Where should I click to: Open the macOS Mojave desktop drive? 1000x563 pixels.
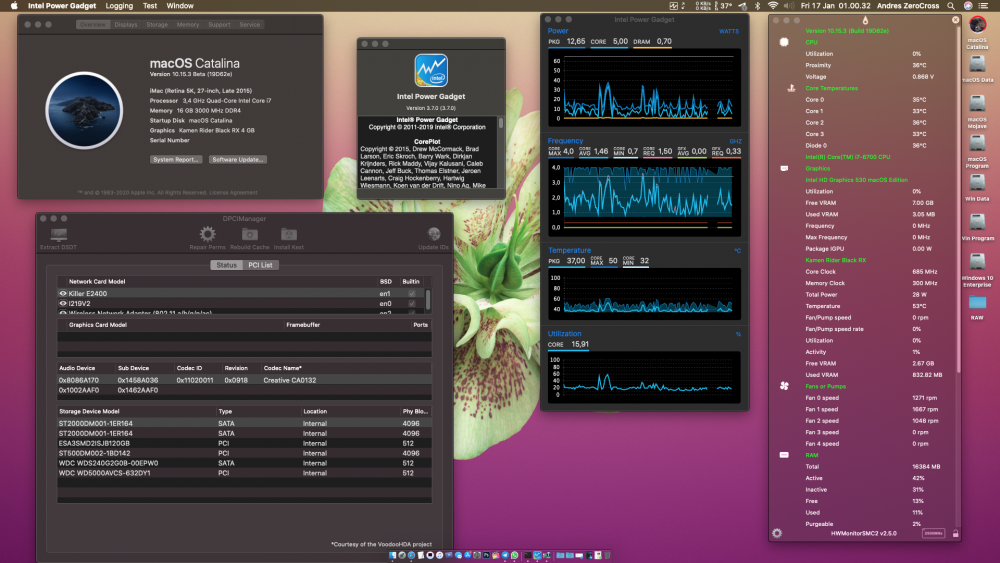(x=977, y=103)
